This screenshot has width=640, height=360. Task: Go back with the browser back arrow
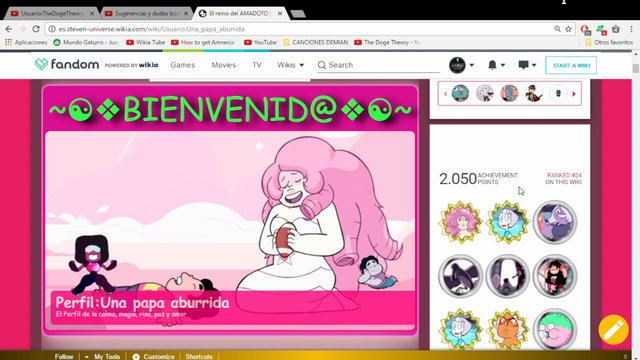point(9,29)
